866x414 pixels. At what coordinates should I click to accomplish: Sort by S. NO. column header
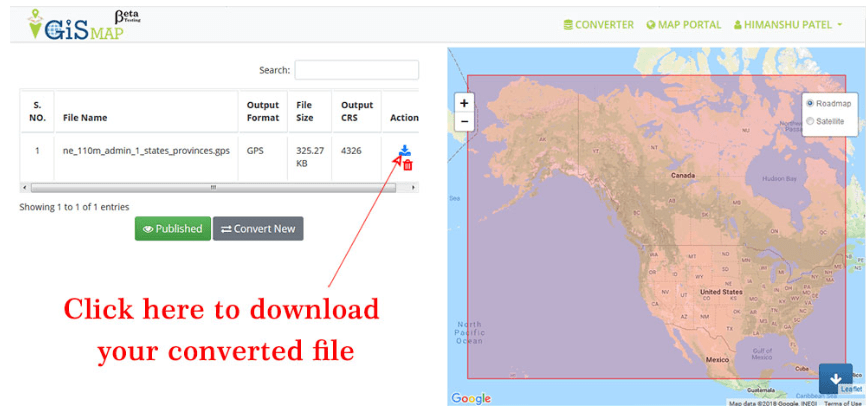(38, 112)
